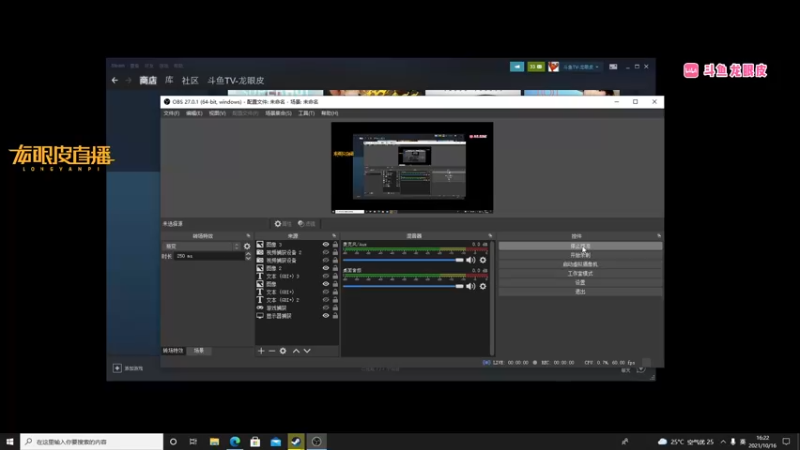Viewport: 800px width, 450px height.
Task: Click the add source plus icon
Action: pyautogui.click(x=261, y=351)
